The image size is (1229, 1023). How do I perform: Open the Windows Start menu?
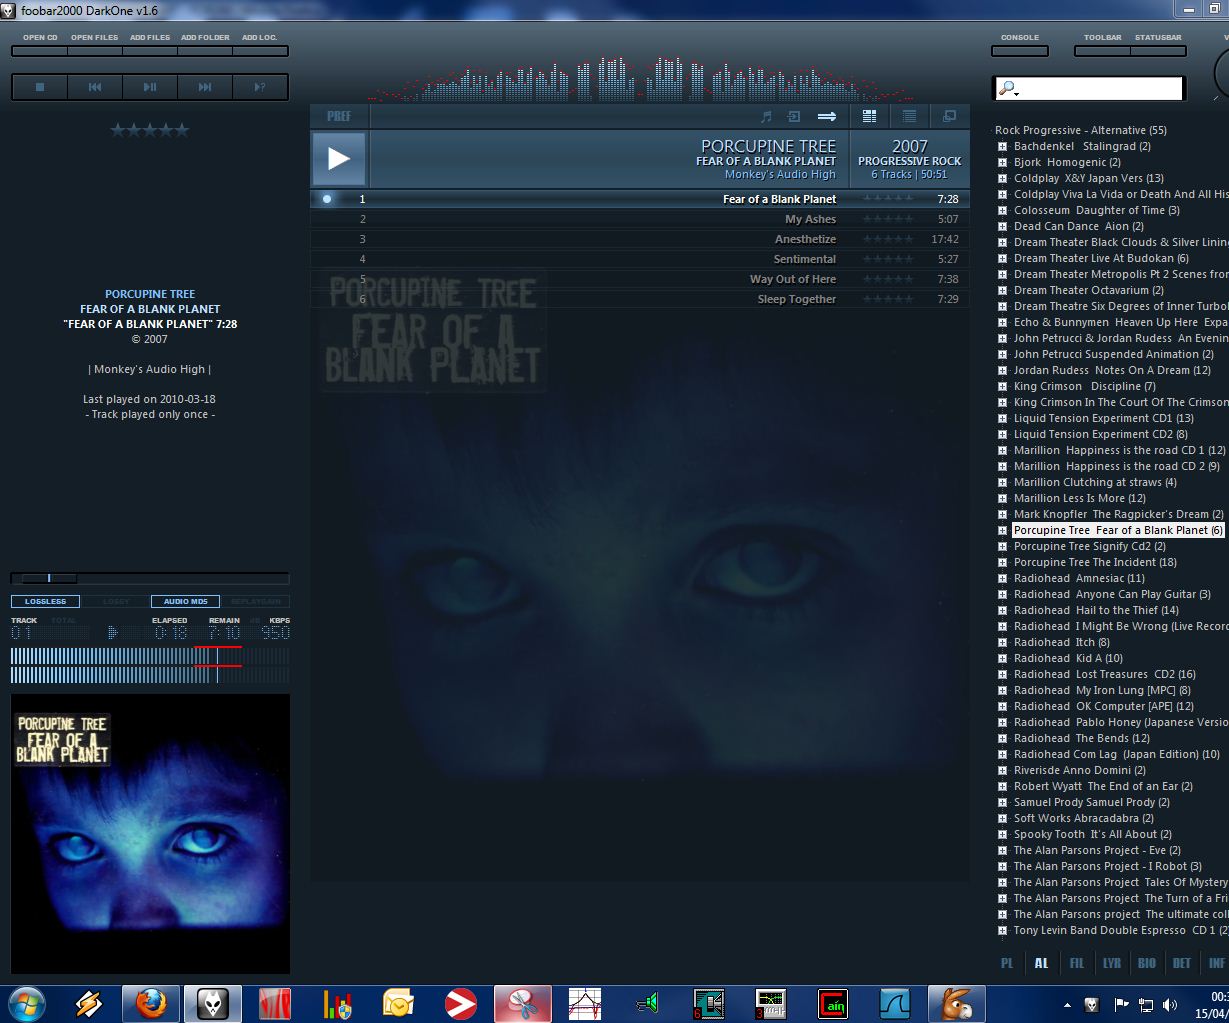point(26,1003)
